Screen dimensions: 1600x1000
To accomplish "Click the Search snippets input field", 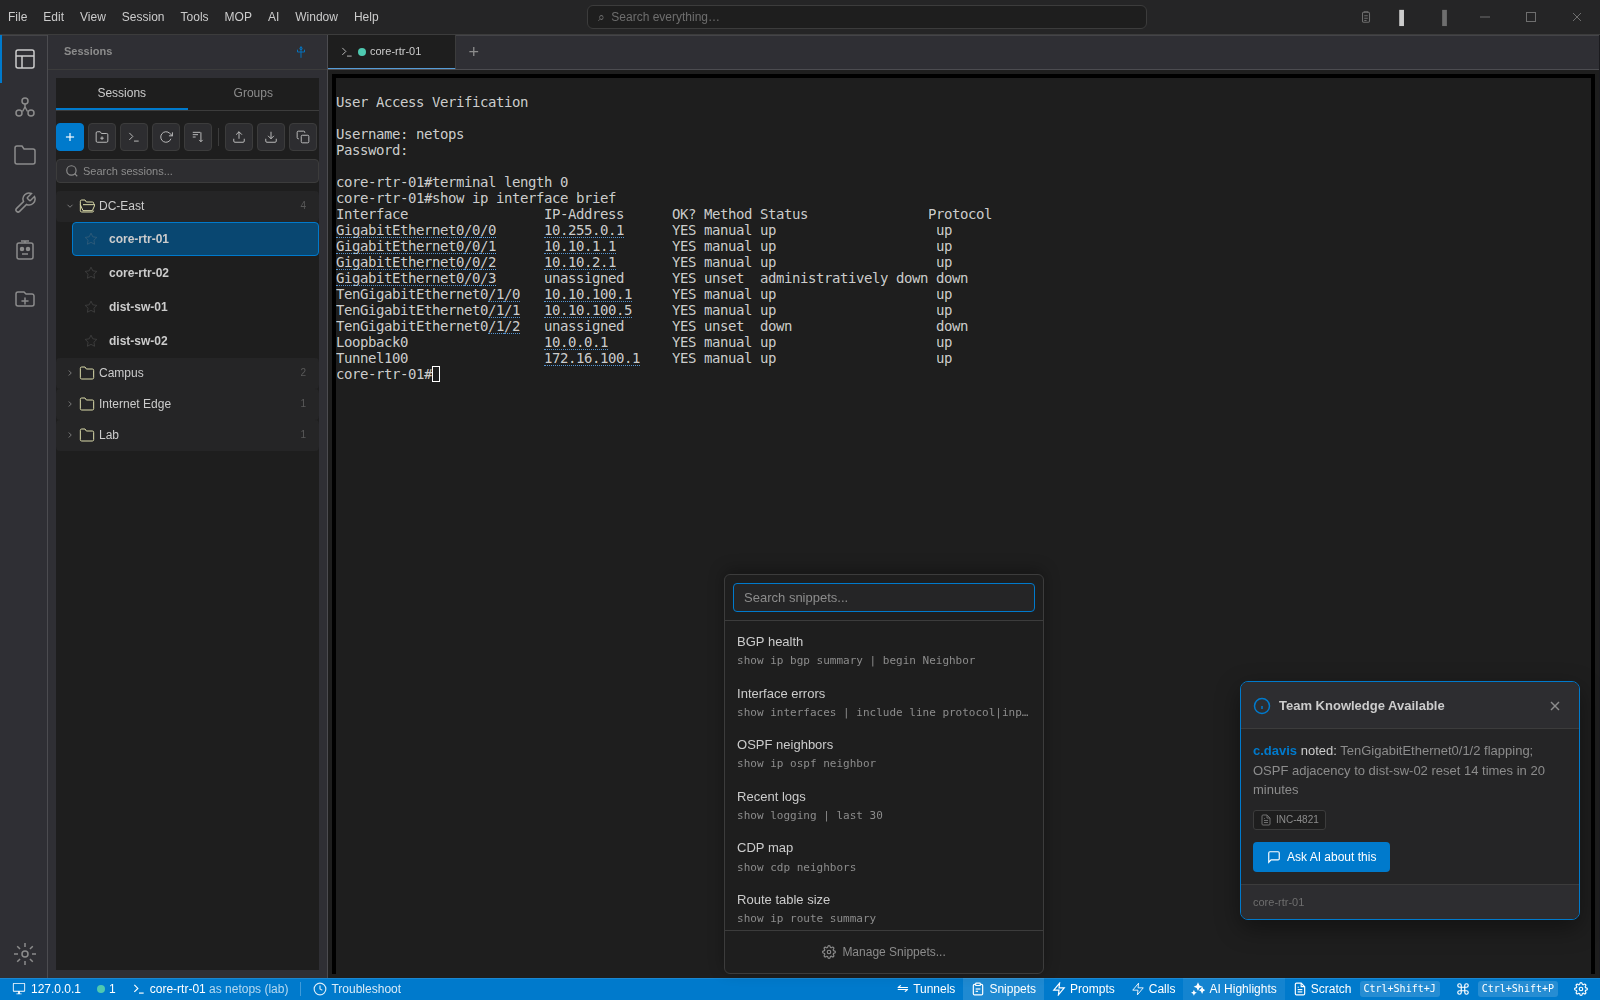I will tap(884, 598).
